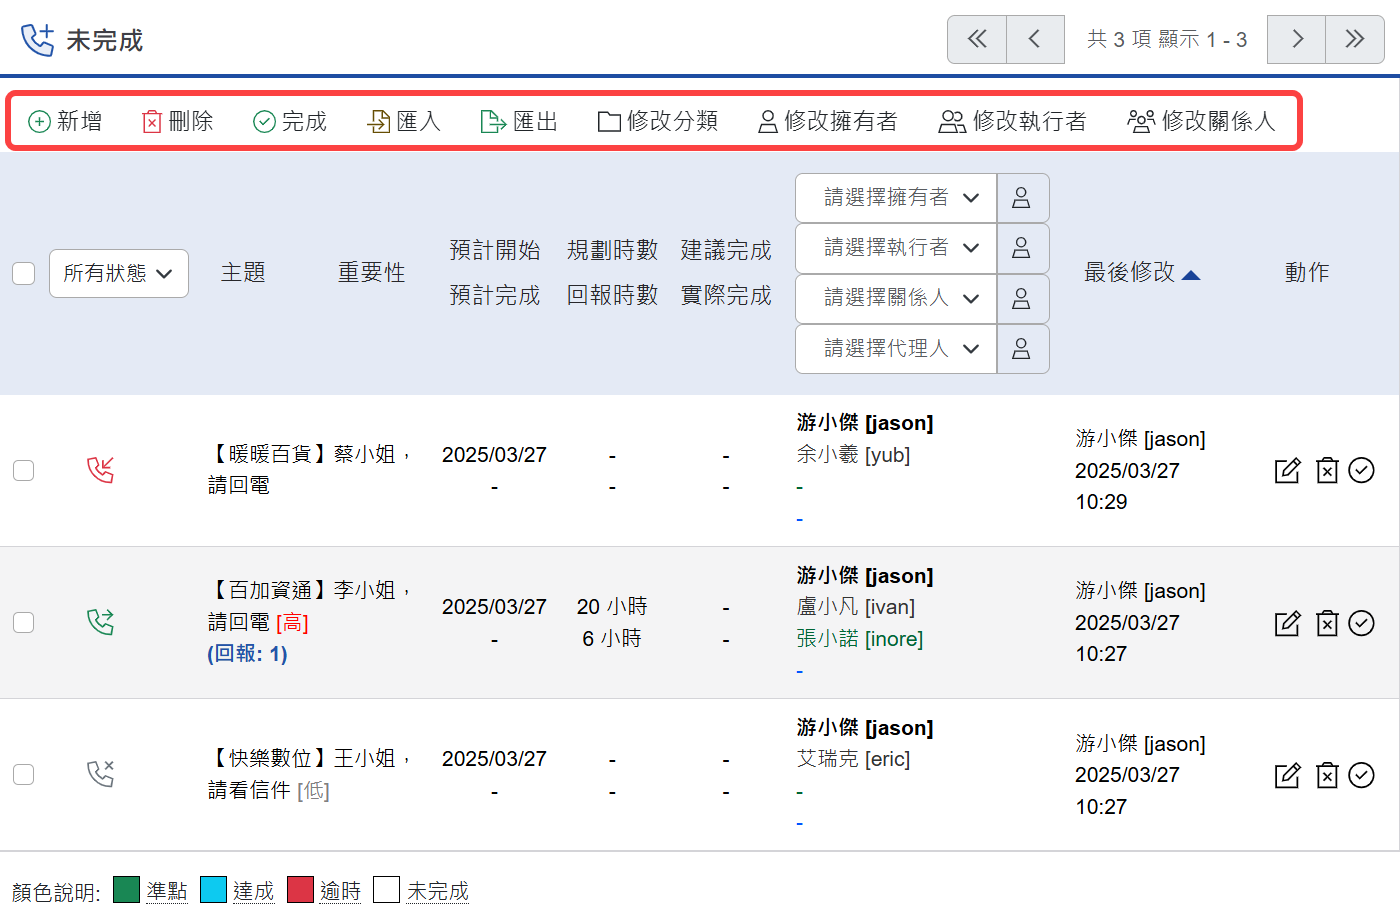Mark the 百加資通 李小姐 item complete
This screenshot has width=1400, height=920.
[x=1362, y=623]
